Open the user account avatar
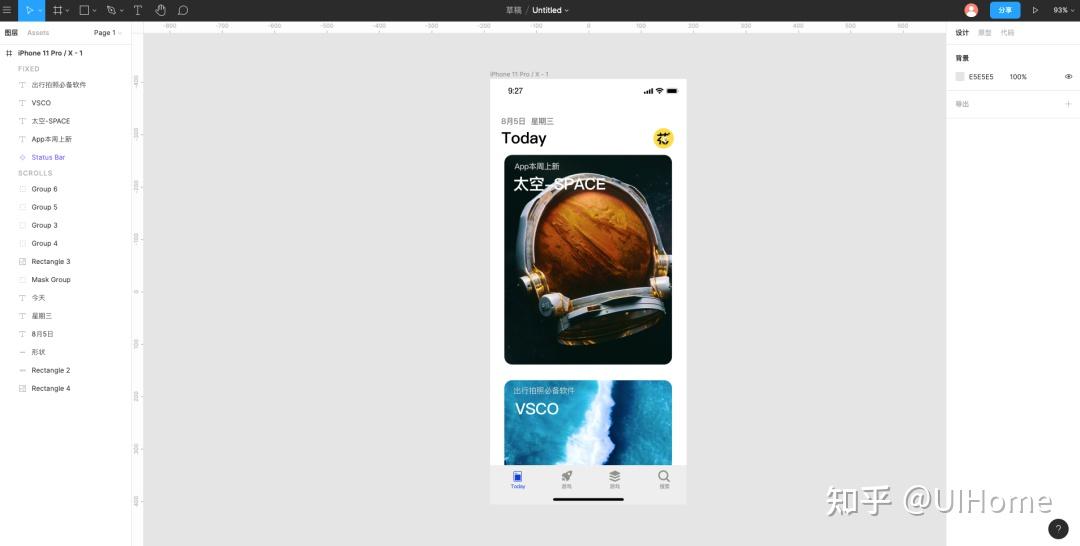Viewport: 1080px width, 546px height. click(x=971, y=10)
